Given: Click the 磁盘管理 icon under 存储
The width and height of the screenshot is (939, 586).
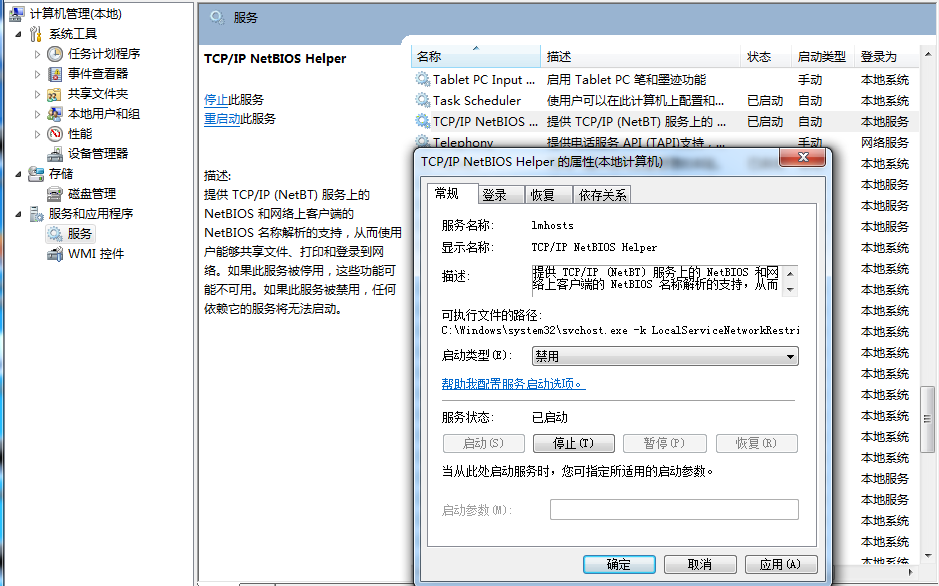Looking at the screenshot, I should [x=53, y=194].
